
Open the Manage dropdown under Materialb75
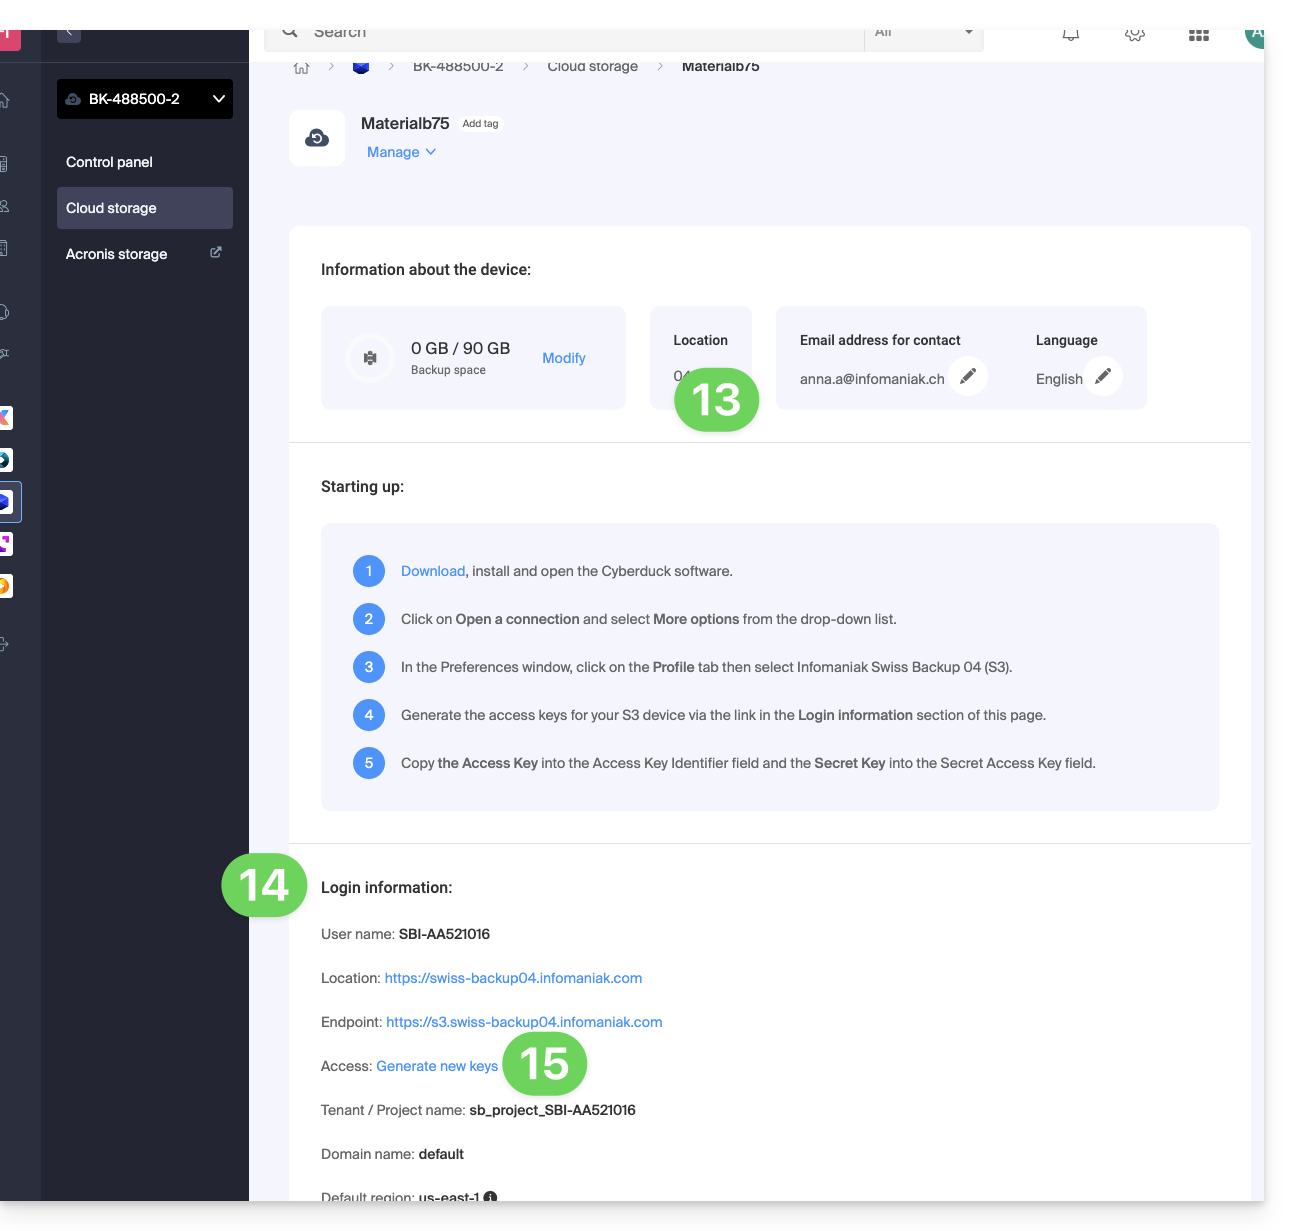[401, 152]
